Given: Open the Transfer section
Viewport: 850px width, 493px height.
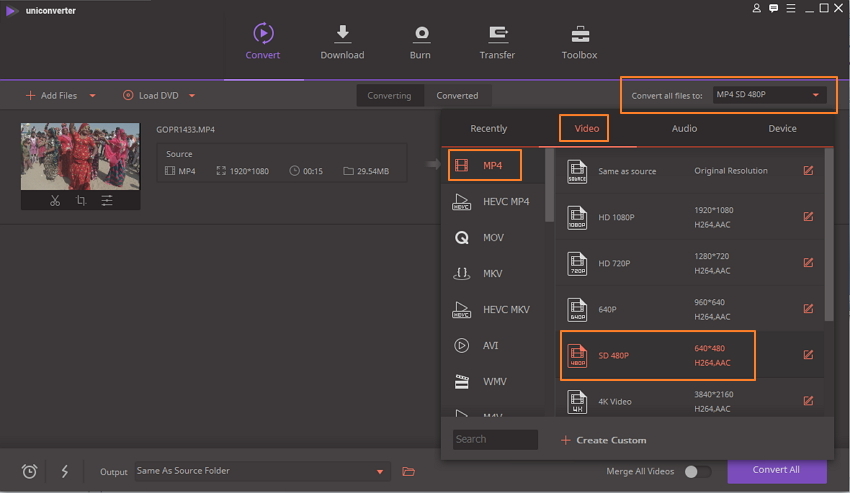Looking at the screenshot, I should (x=497, y=42).
